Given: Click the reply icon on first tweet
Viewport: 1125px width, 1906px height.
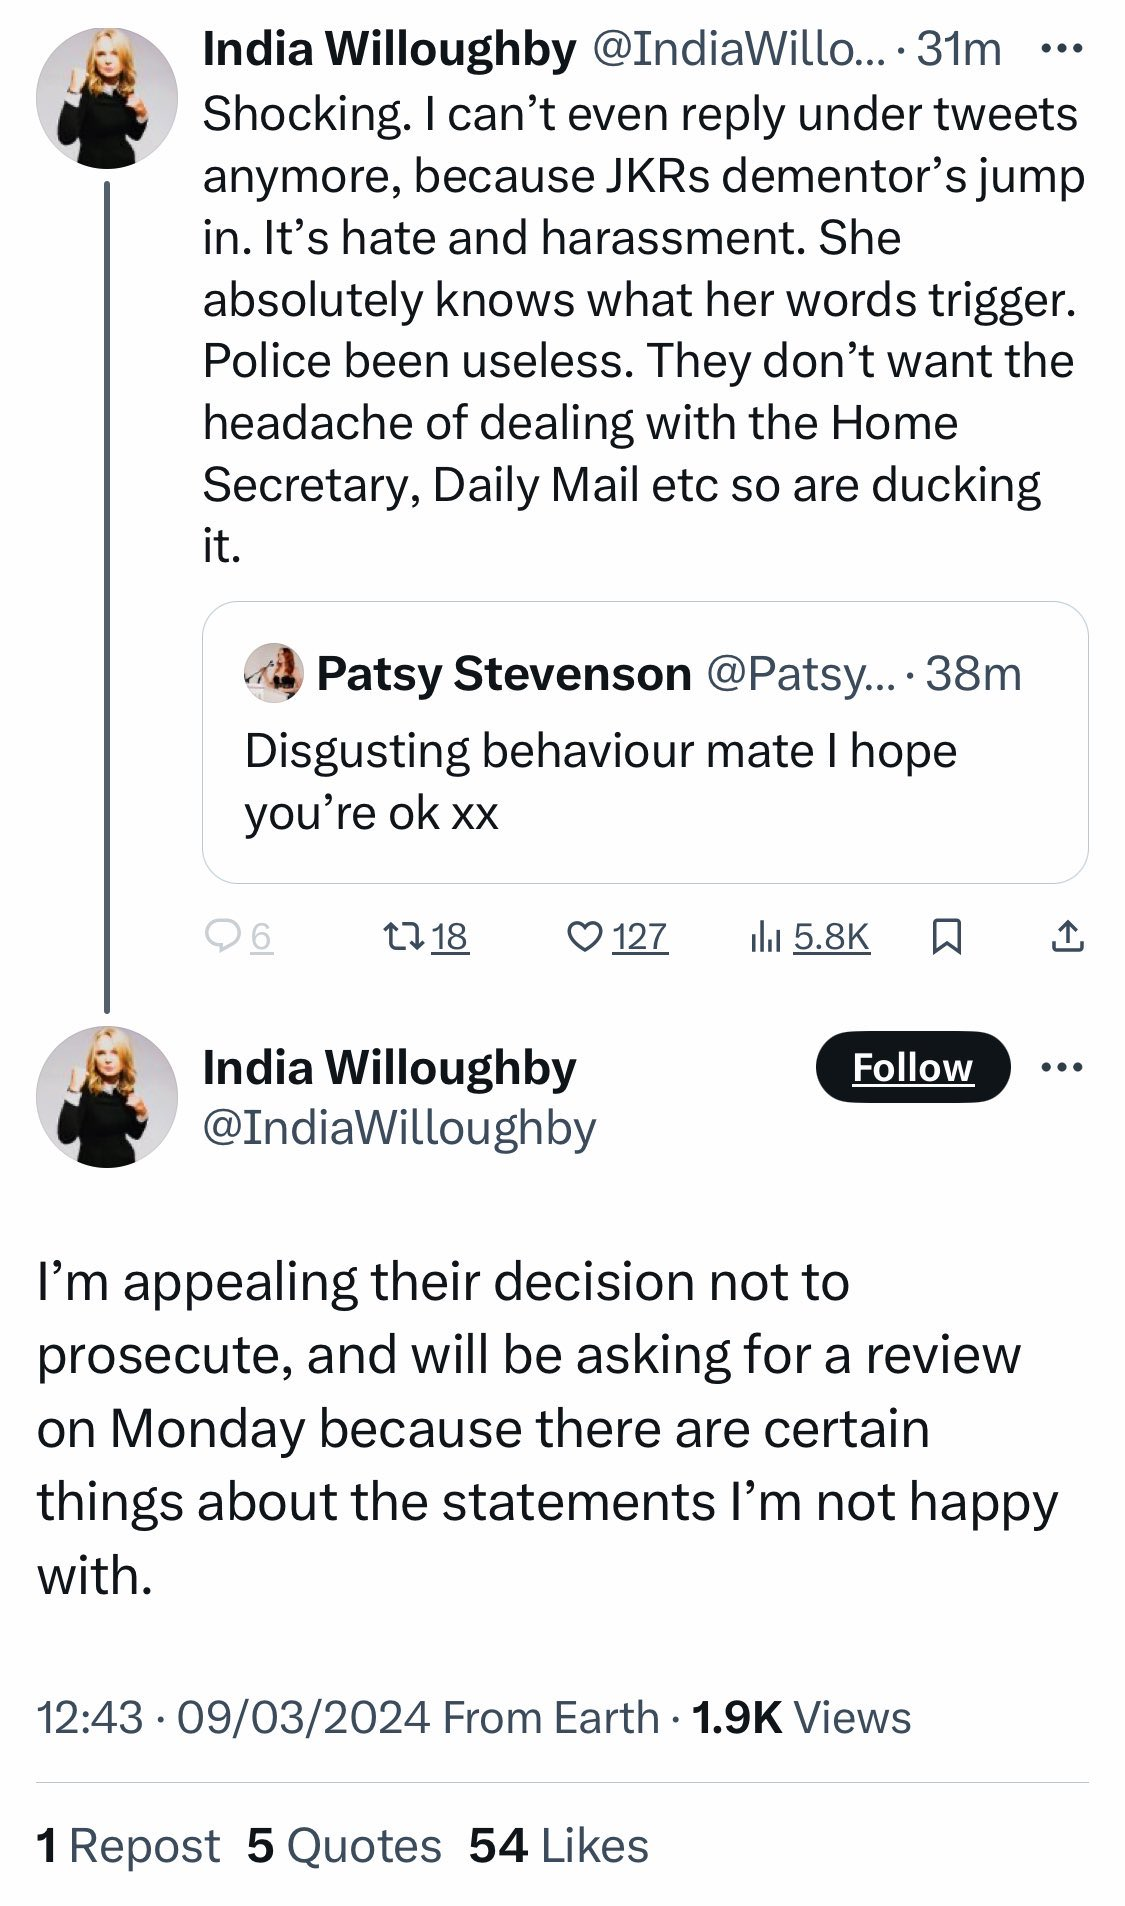Looking at the screenshot, I should pyautogui.click(x=220, y=936).
